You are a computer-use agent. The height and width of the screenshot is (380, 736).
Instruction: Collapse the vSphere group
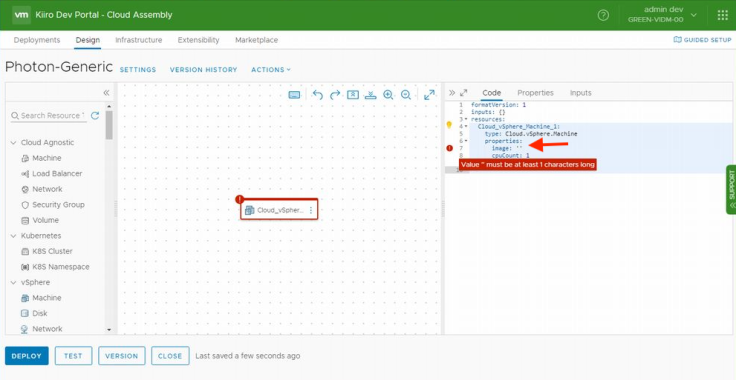13,282
